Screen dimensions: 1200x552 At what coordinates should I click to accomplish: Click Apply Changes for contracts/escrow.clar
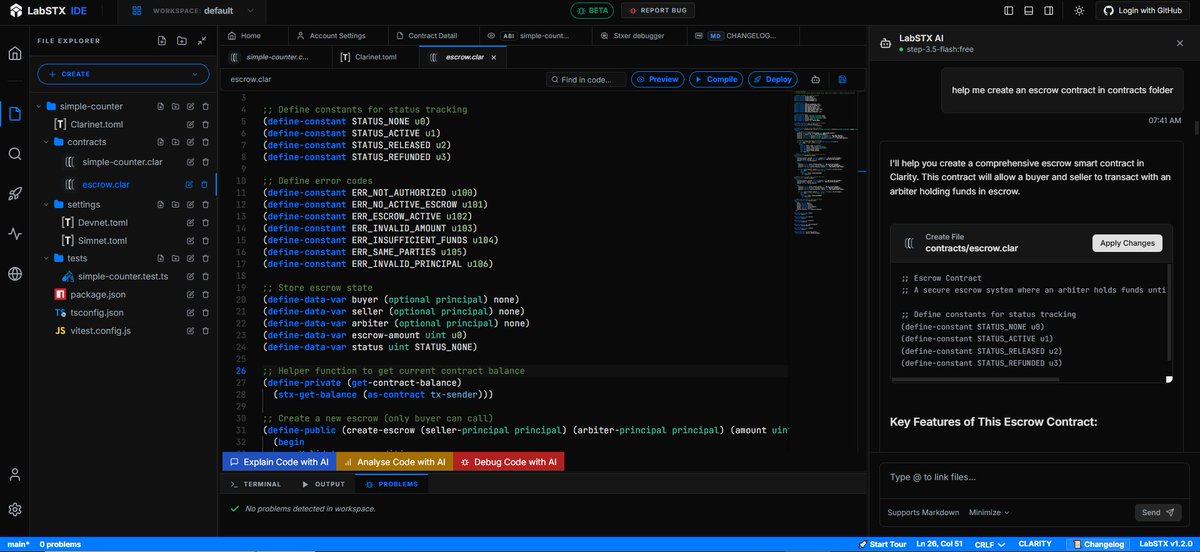click(1127, 243)
